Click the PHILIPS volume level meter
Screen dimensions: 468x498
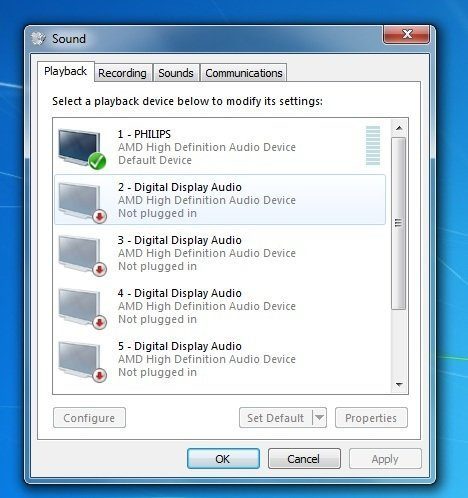(x=373, y=145)
